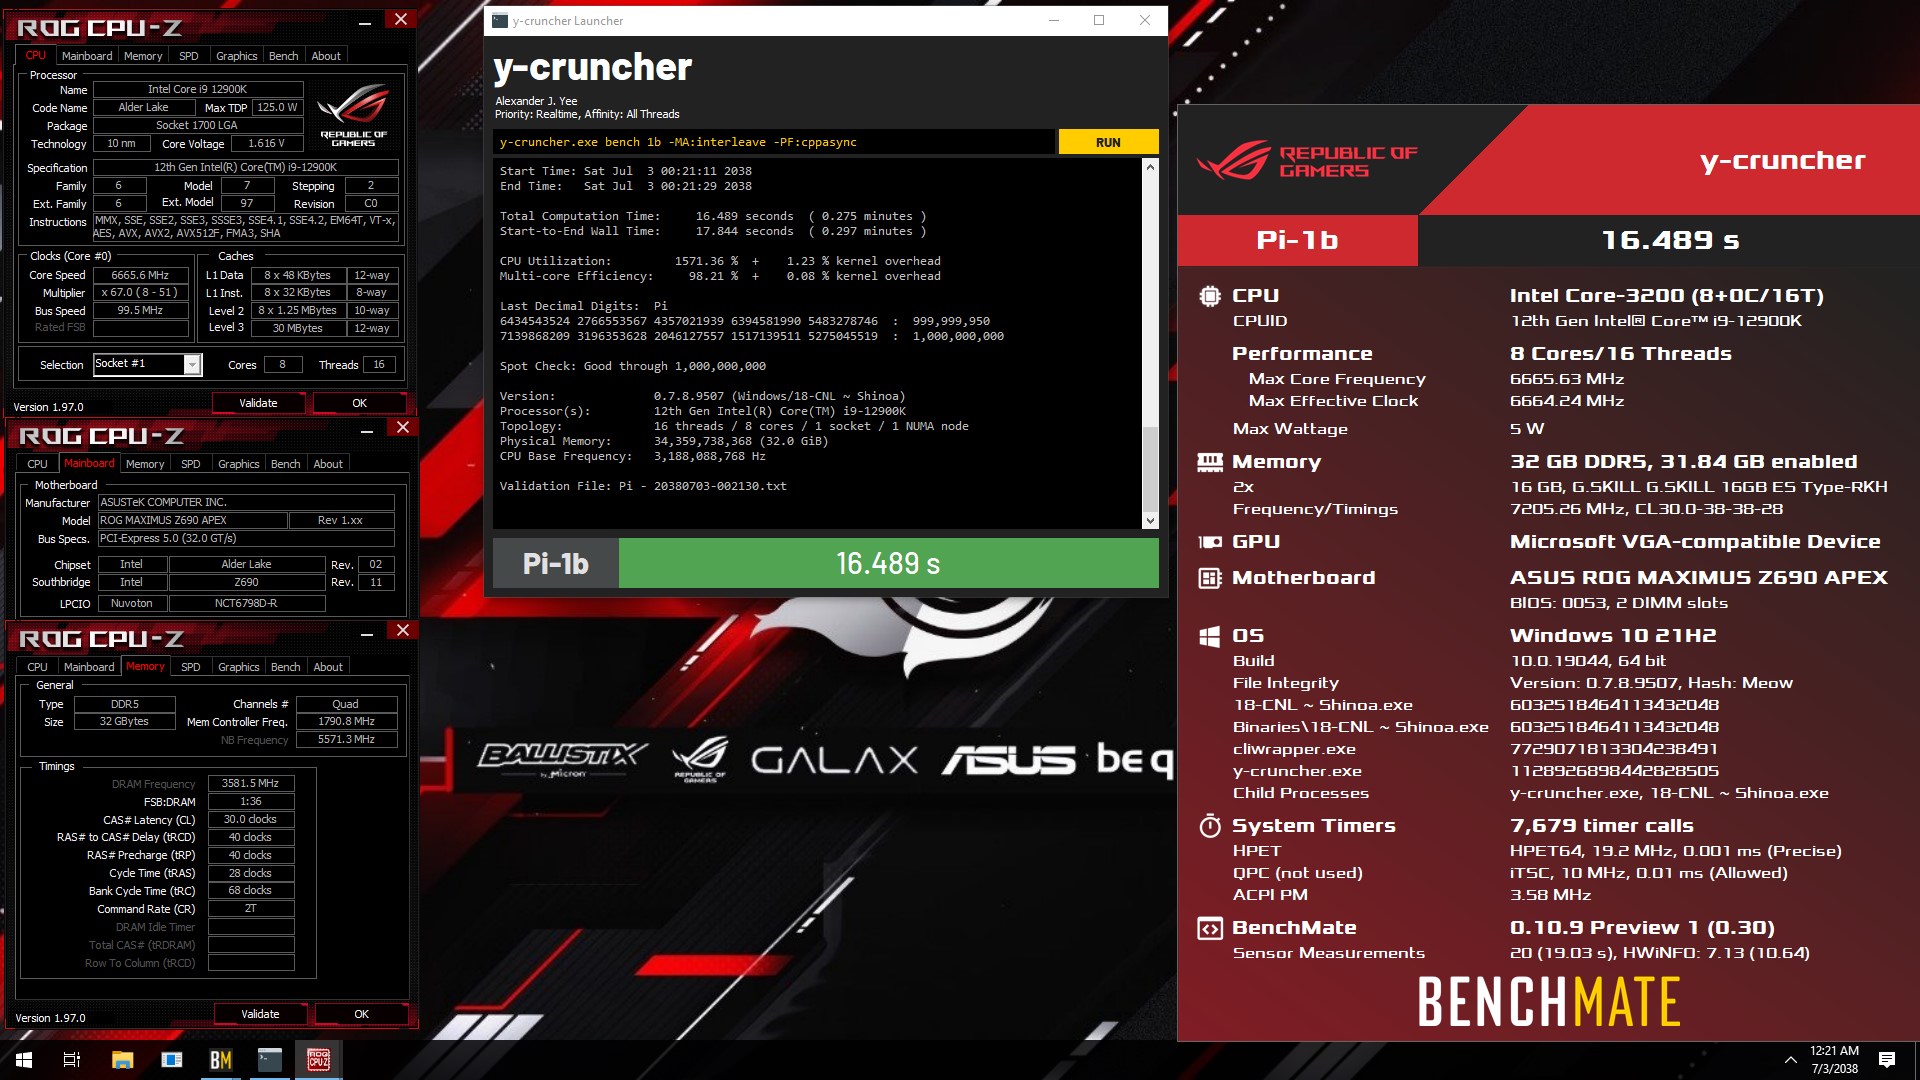The width and height of the screenshot is (1920, 1080).
Task: Click the Channels # Quad field
Action: point(346,704)
